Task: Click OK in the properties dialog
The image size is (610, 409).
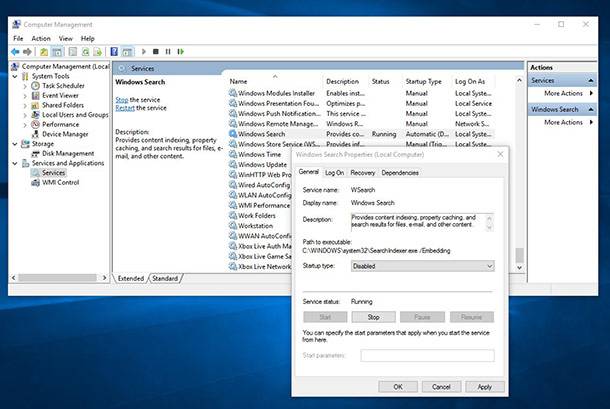Action: (x=398, y=387)
